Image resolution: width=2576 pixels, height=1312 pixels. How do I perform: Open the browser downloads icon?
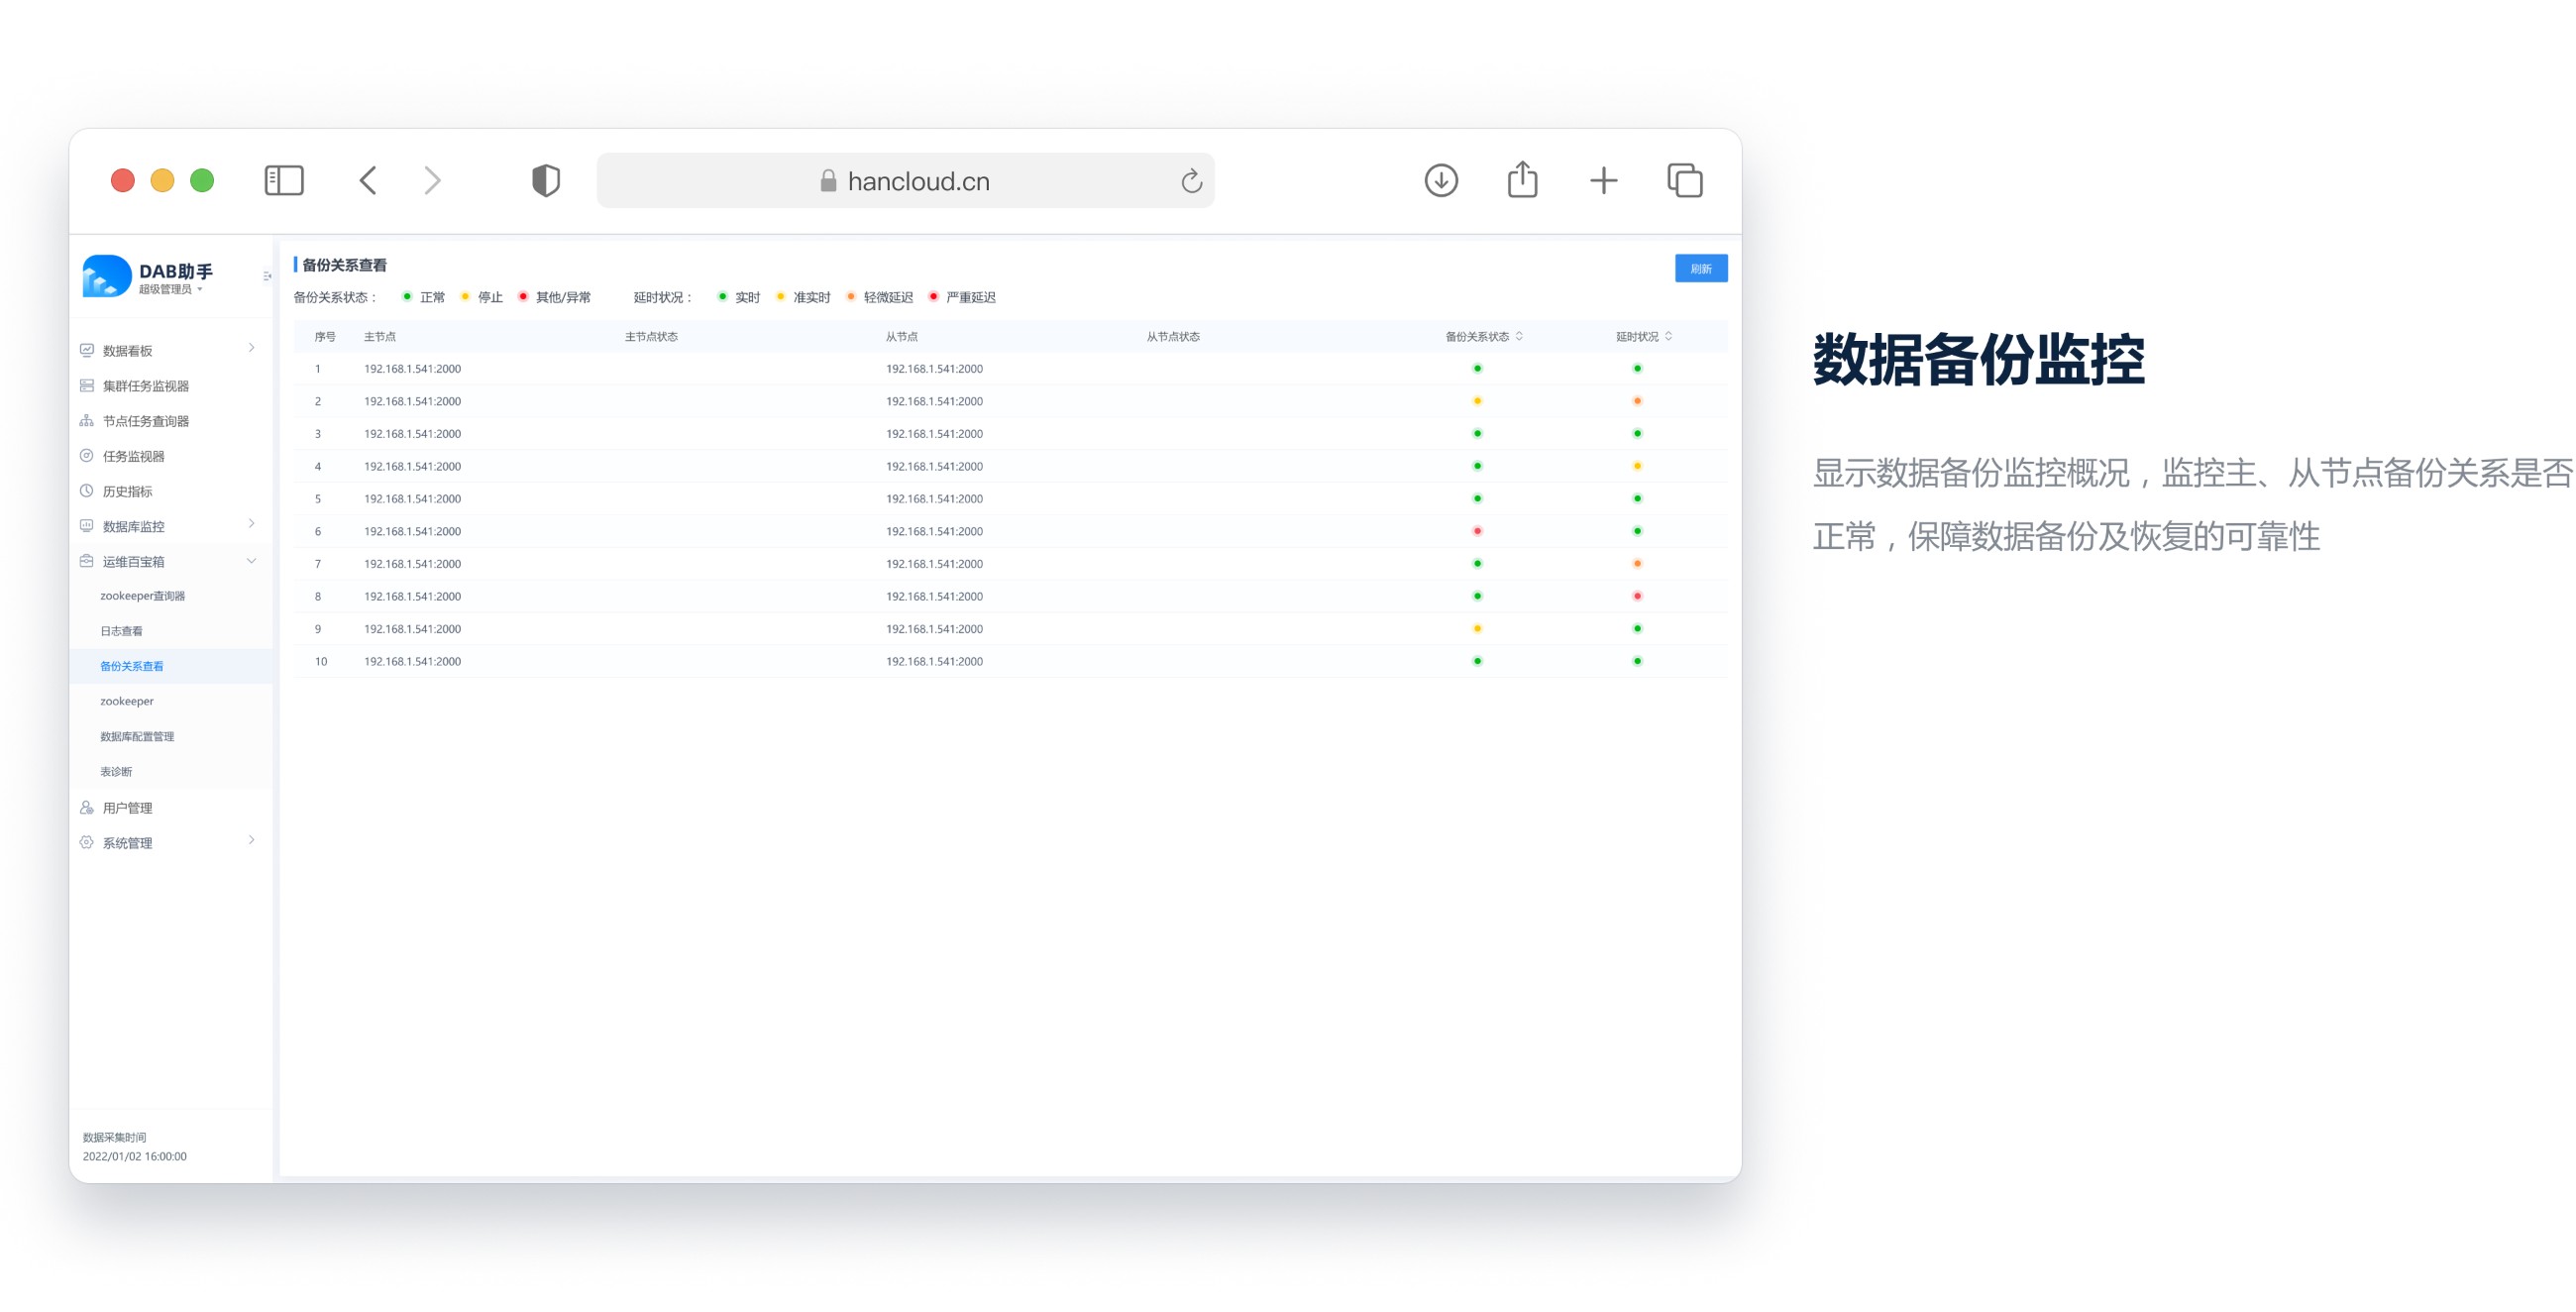point(1440,181)
